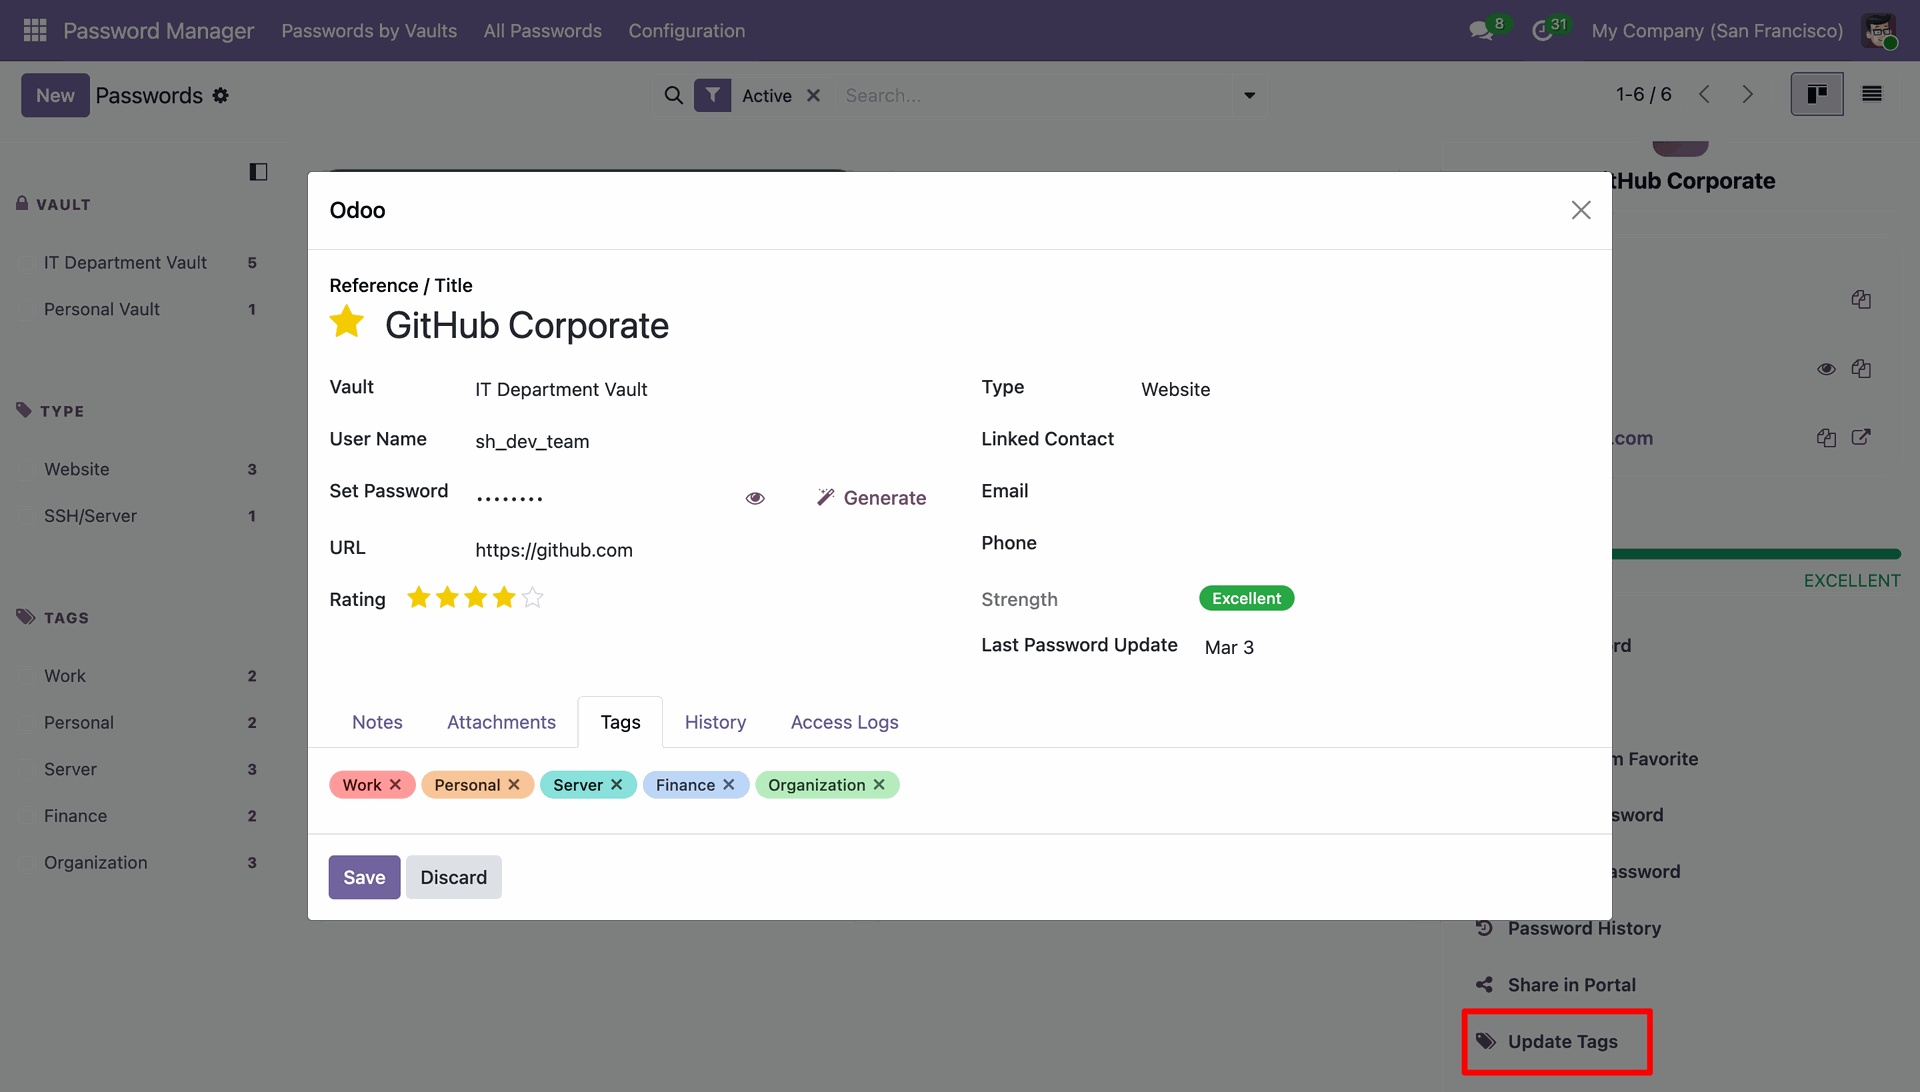Reveal password in the side panel

click(x=1826, y=369)
